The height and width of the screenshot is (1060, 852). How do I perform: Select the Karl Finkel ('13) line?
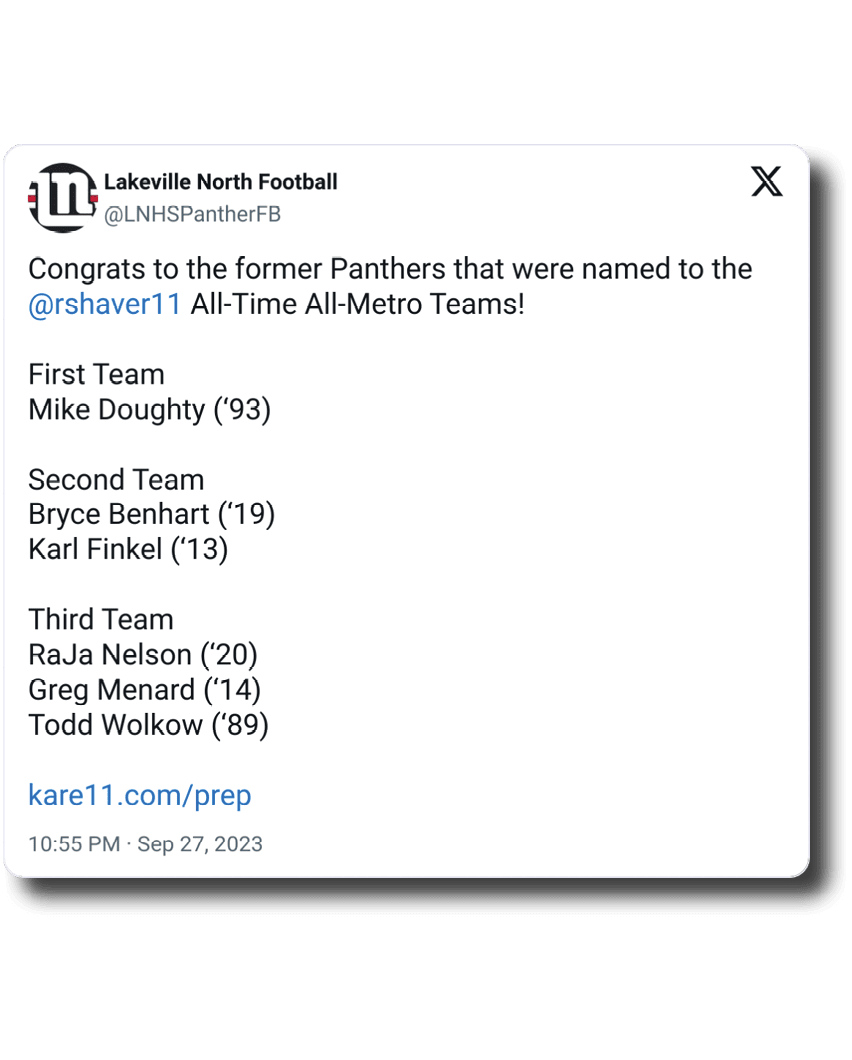click(x=128, y=550)
